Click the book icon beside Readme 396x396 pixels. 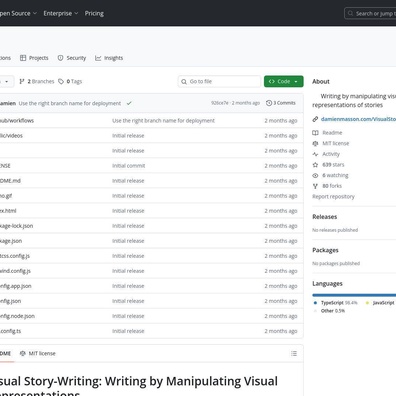[315, 133]
